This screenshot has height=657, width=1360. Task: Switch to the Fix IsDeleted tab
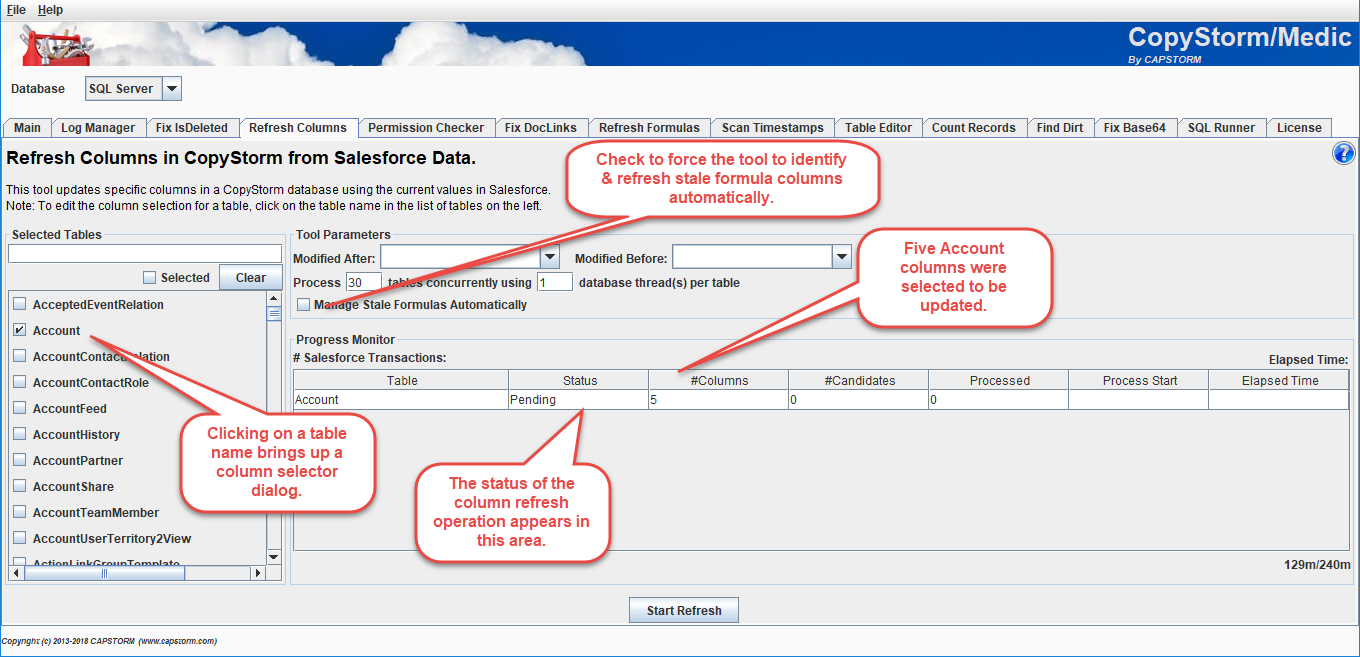[192, 128]
